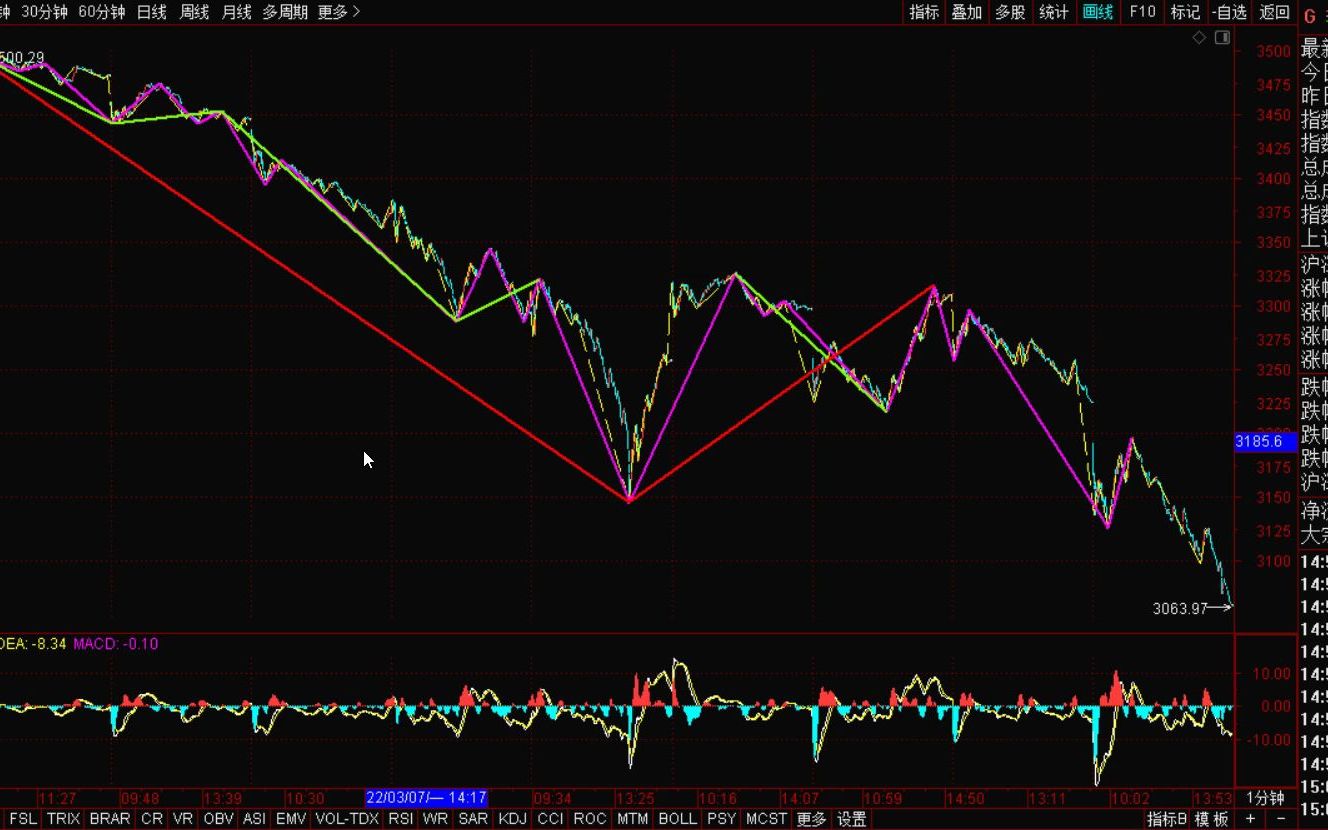Select the KDJ indicator
The width and height of the screenshot is (1328, 830).
pyautogui.click(x=512, y=819)
